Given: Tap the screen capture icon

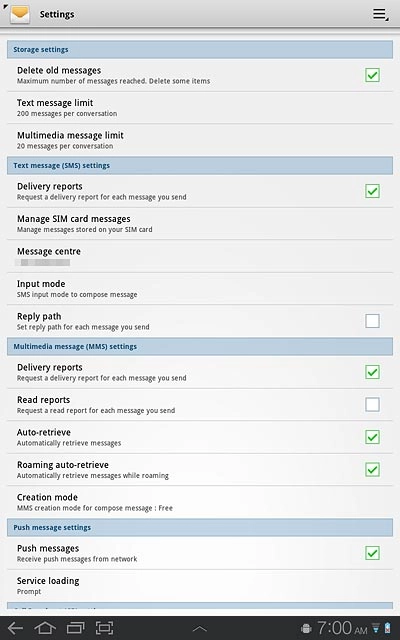Looking at the screenshot, I should 104,628.
